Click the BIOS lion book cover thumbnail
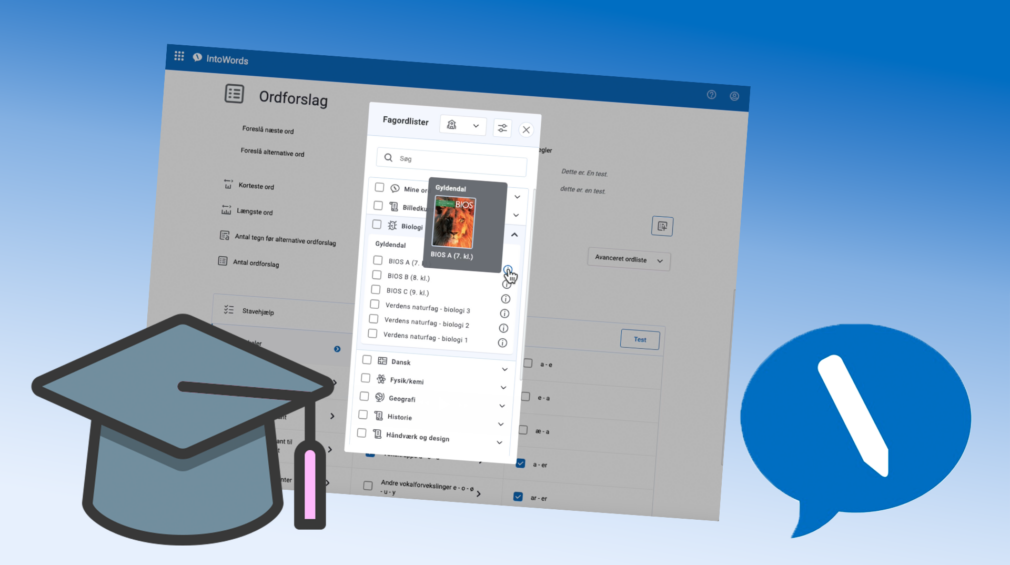 coord(453,222)
